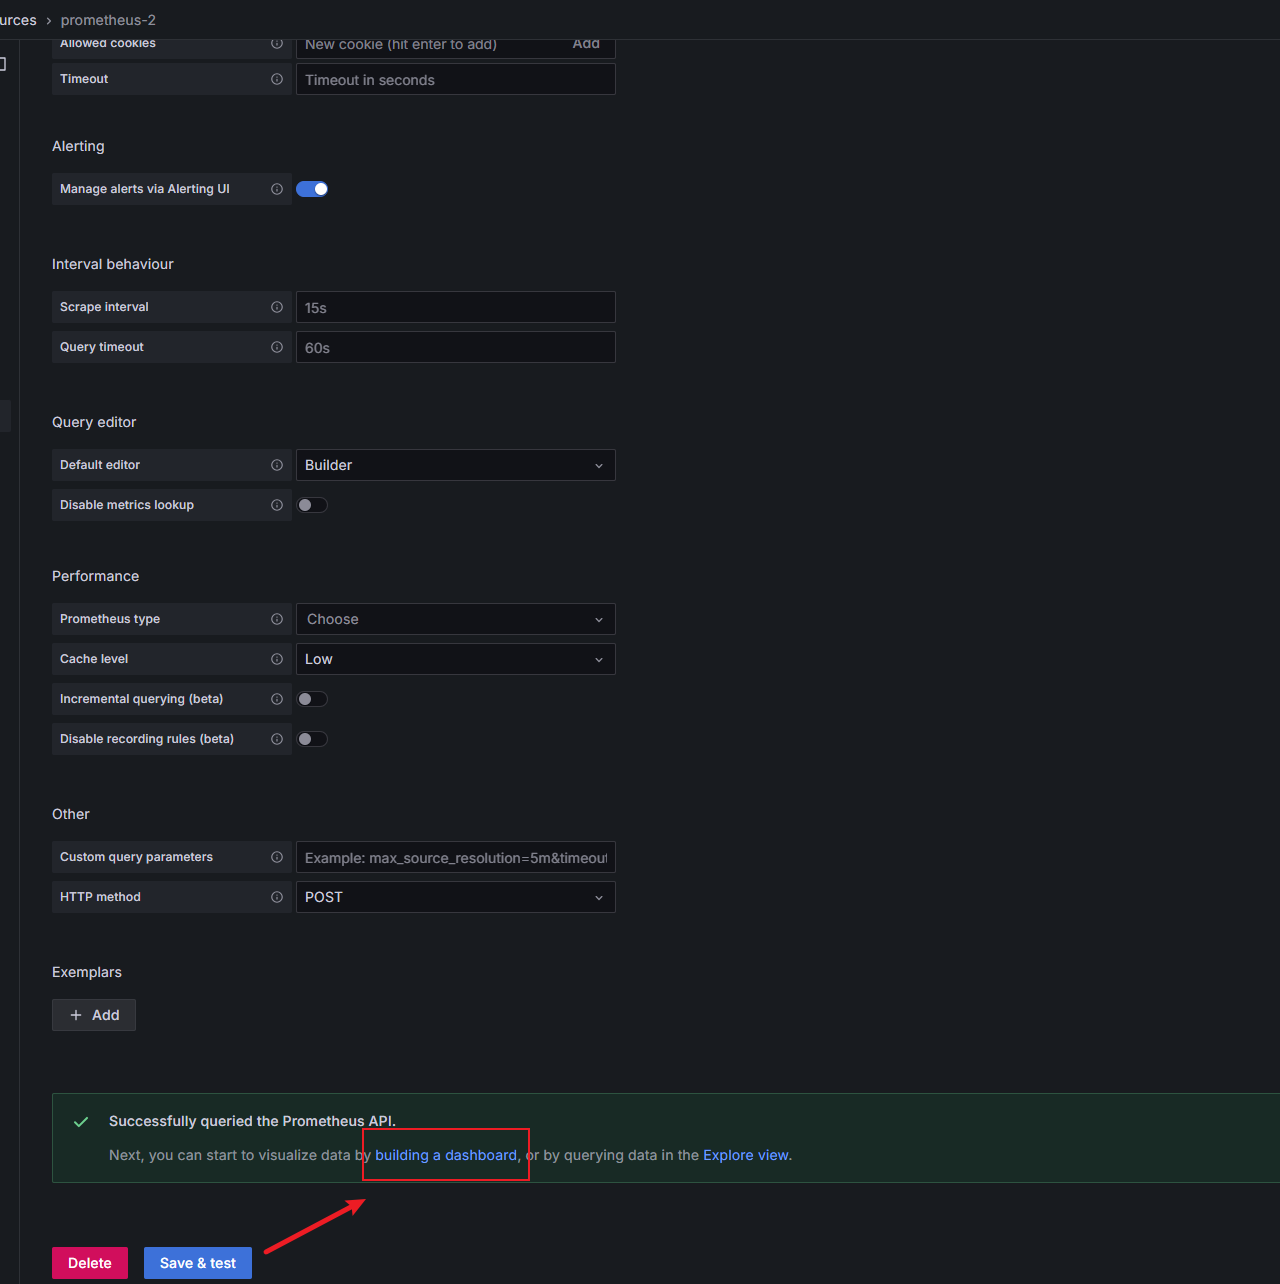This screenshot has width=1280, height=1284.
Task: Click info icon for Disable recording rules (beta)
Action: (277, 739)
